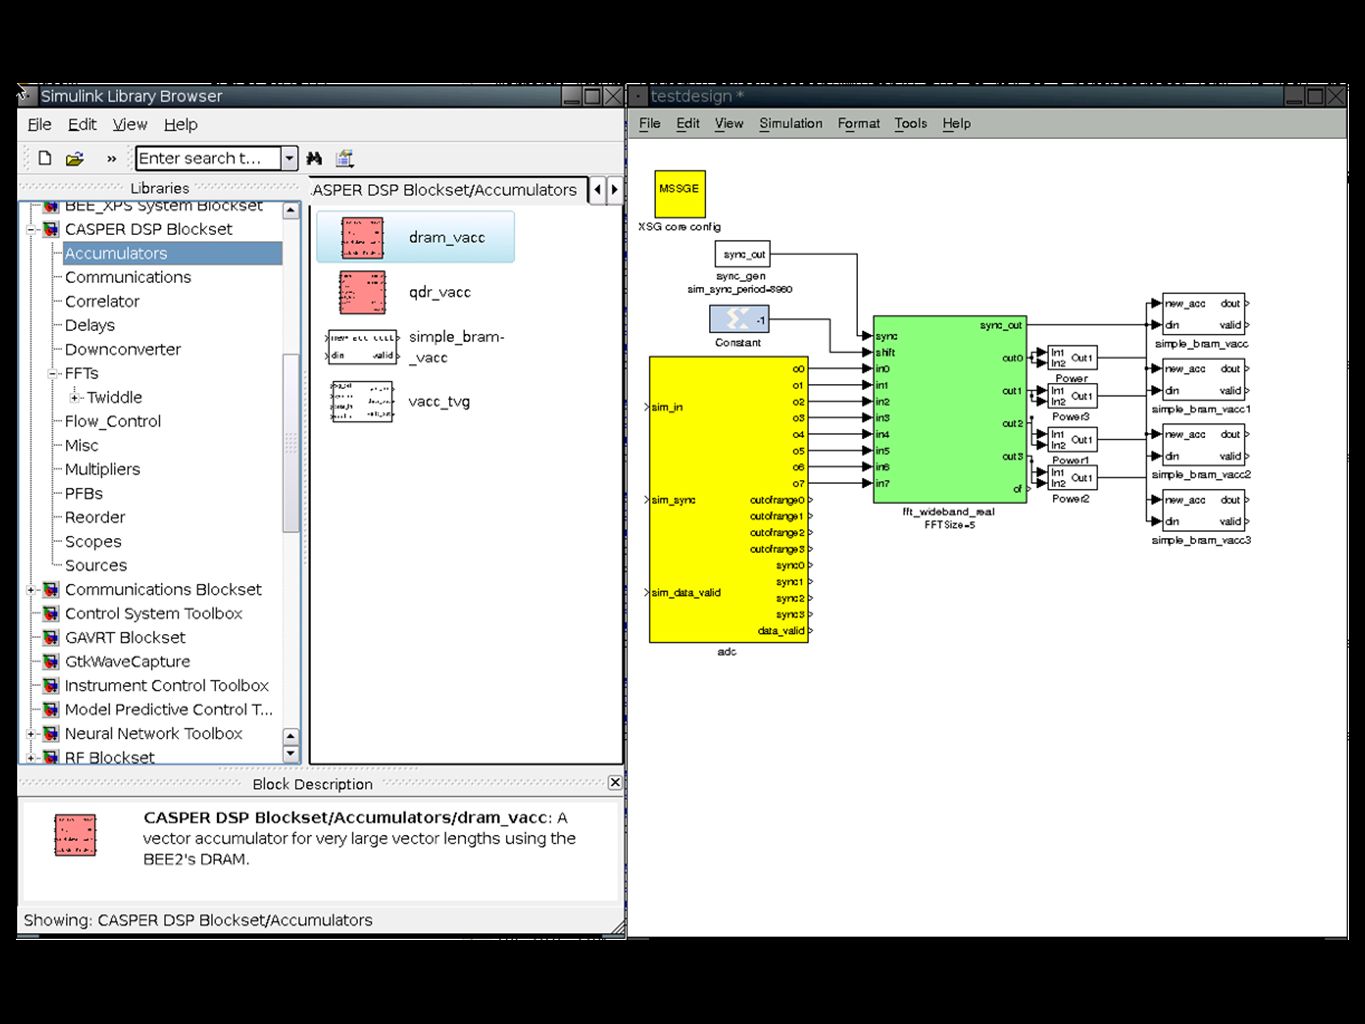The height and width of the screenshot is (1024, 1365).
Task: Select Sources in the library tree
Action: (x=96, y=565)
